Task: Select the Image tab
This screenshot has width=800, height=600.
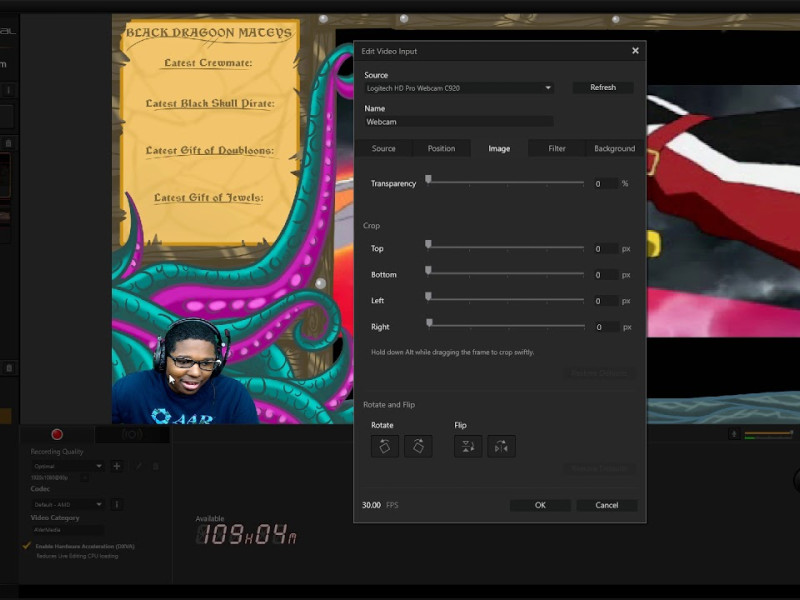Action: coord(499,148)
